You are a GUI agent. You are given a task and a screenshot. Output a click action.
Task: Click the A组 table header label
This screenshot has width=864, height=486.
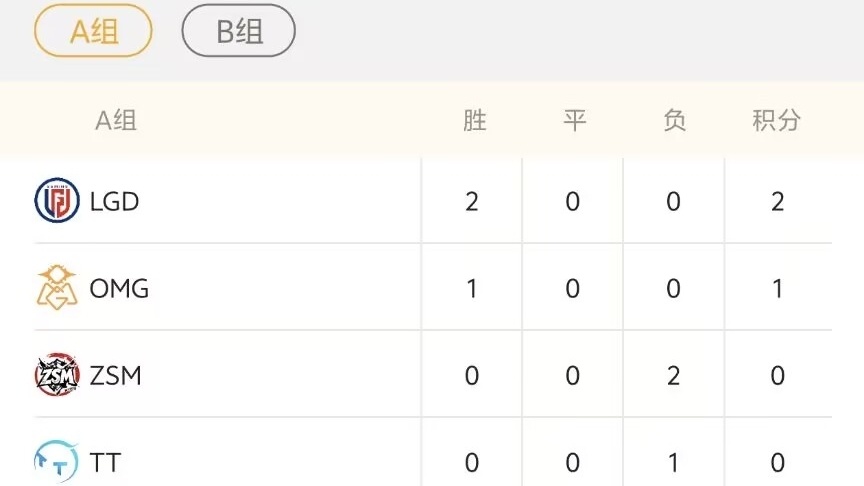(116, 121)
